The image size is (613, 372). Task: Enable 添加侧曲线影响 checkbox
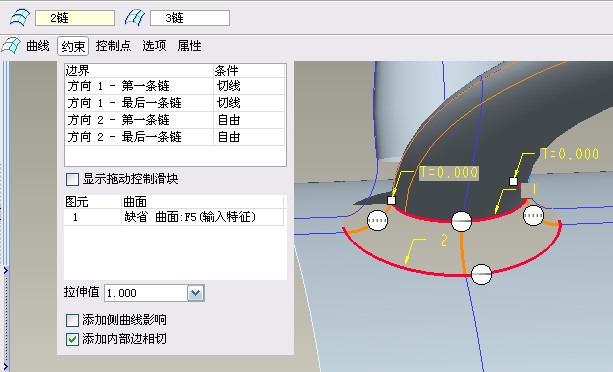72,320
